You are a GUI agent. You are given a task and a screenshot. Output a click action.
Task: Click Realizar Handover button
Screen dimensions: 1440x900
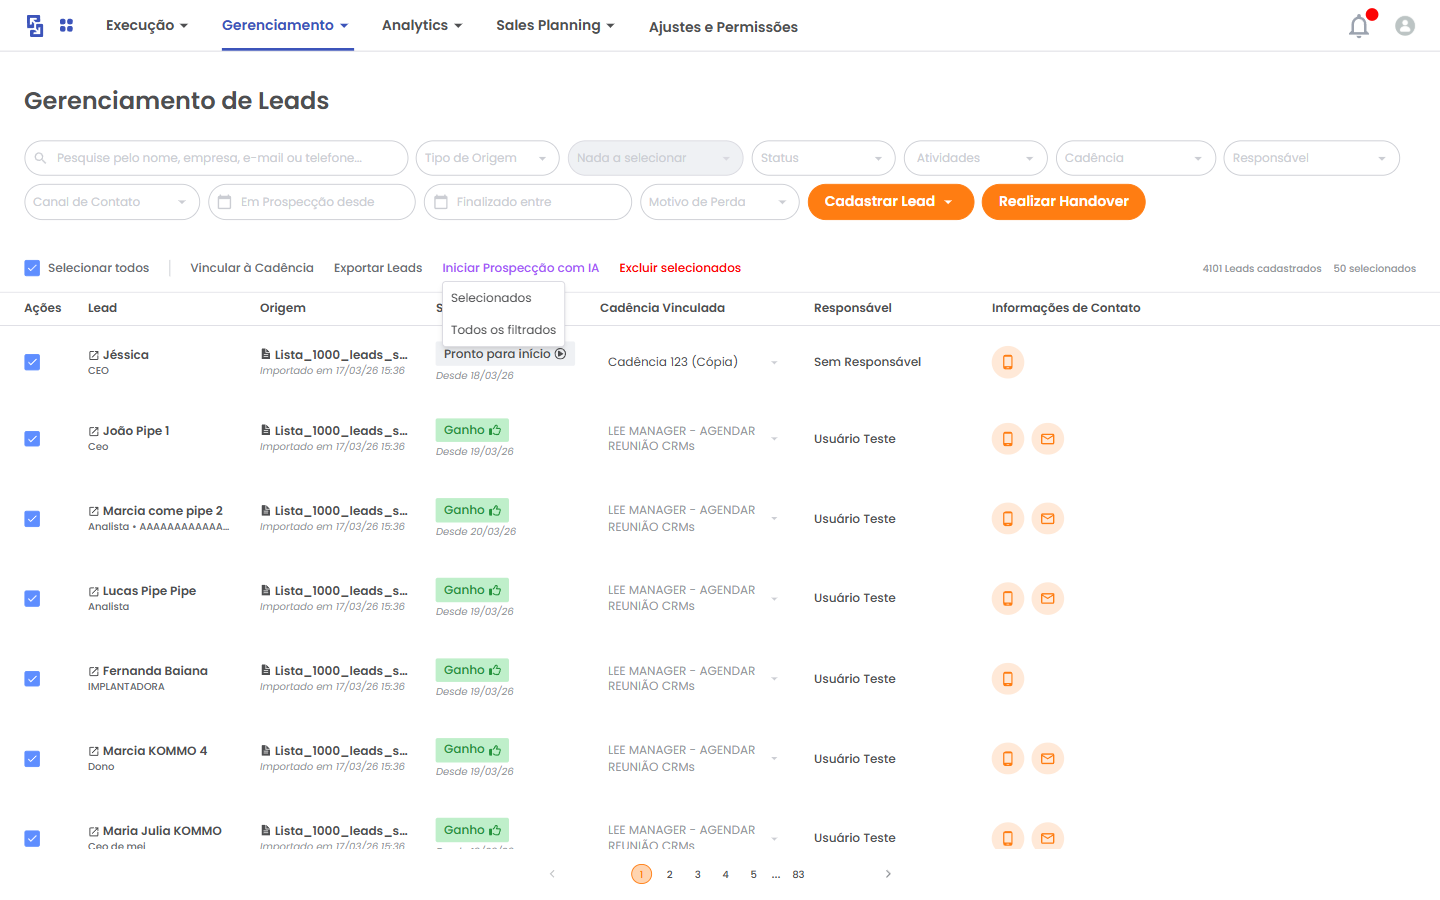click(1064, 202)
